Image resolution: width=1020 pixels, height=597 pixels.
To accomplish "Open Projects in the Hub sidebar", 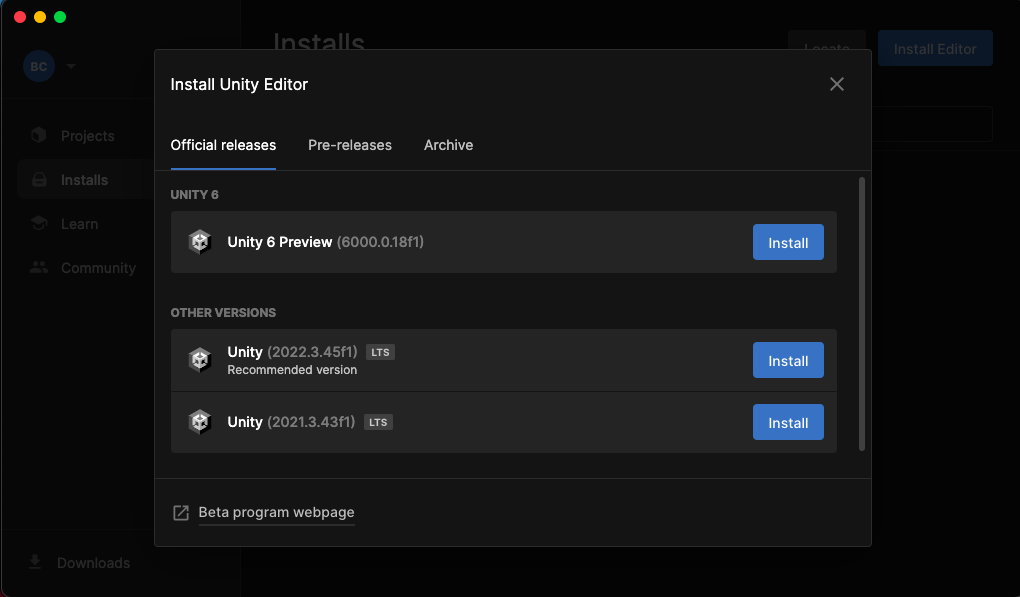I will click(x=88, y=135).
